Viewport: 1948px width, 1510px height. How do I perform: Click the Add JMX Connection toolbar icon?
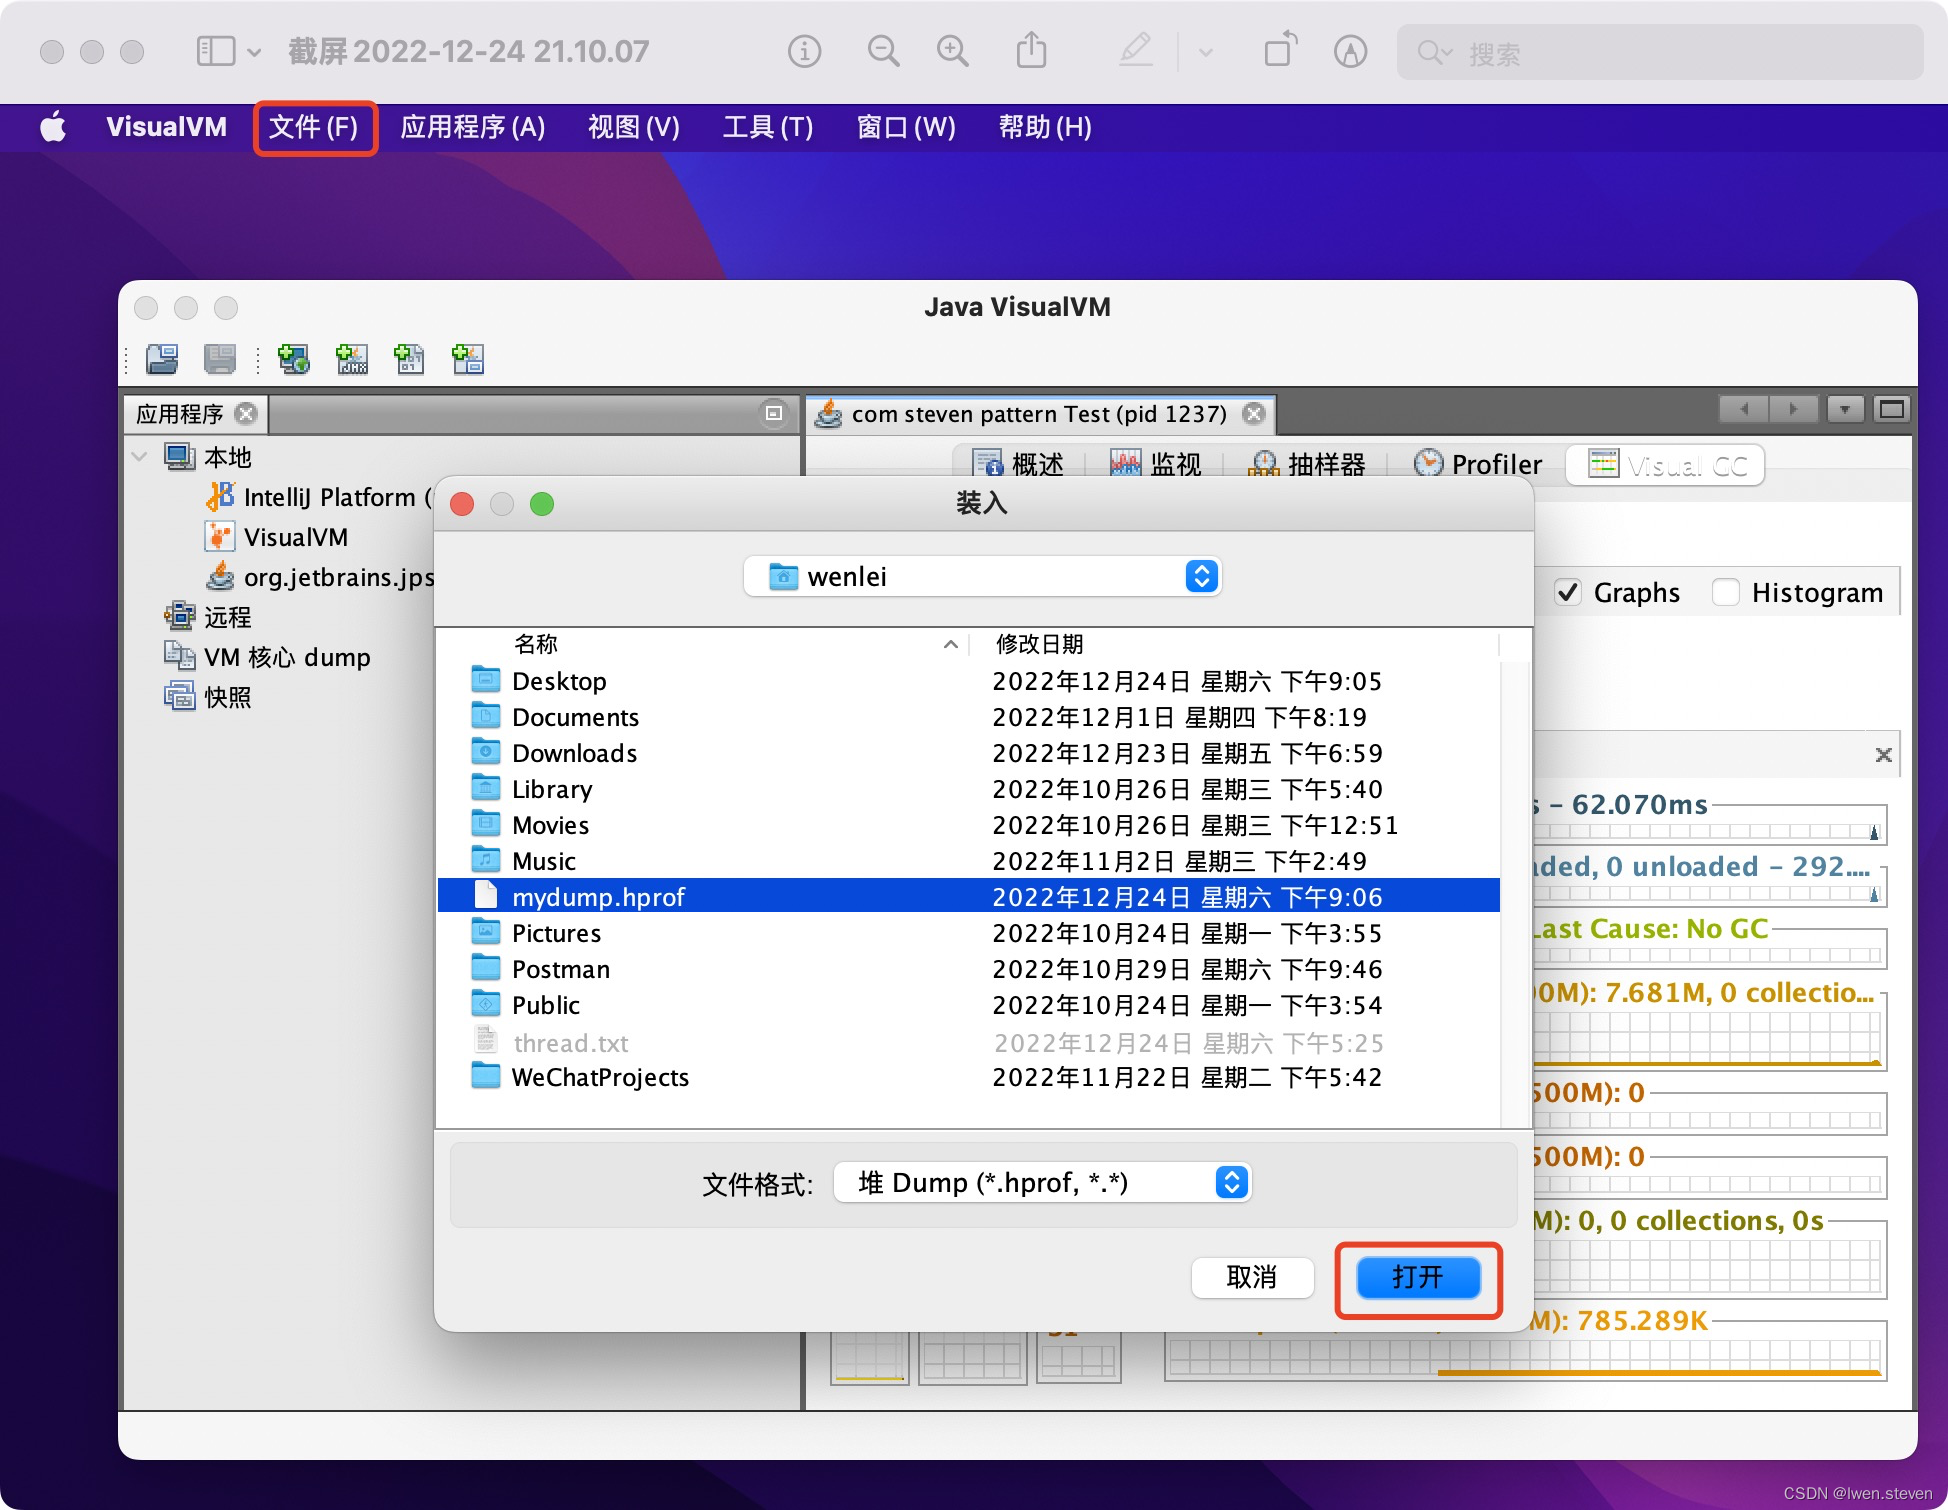pos(352,358)
